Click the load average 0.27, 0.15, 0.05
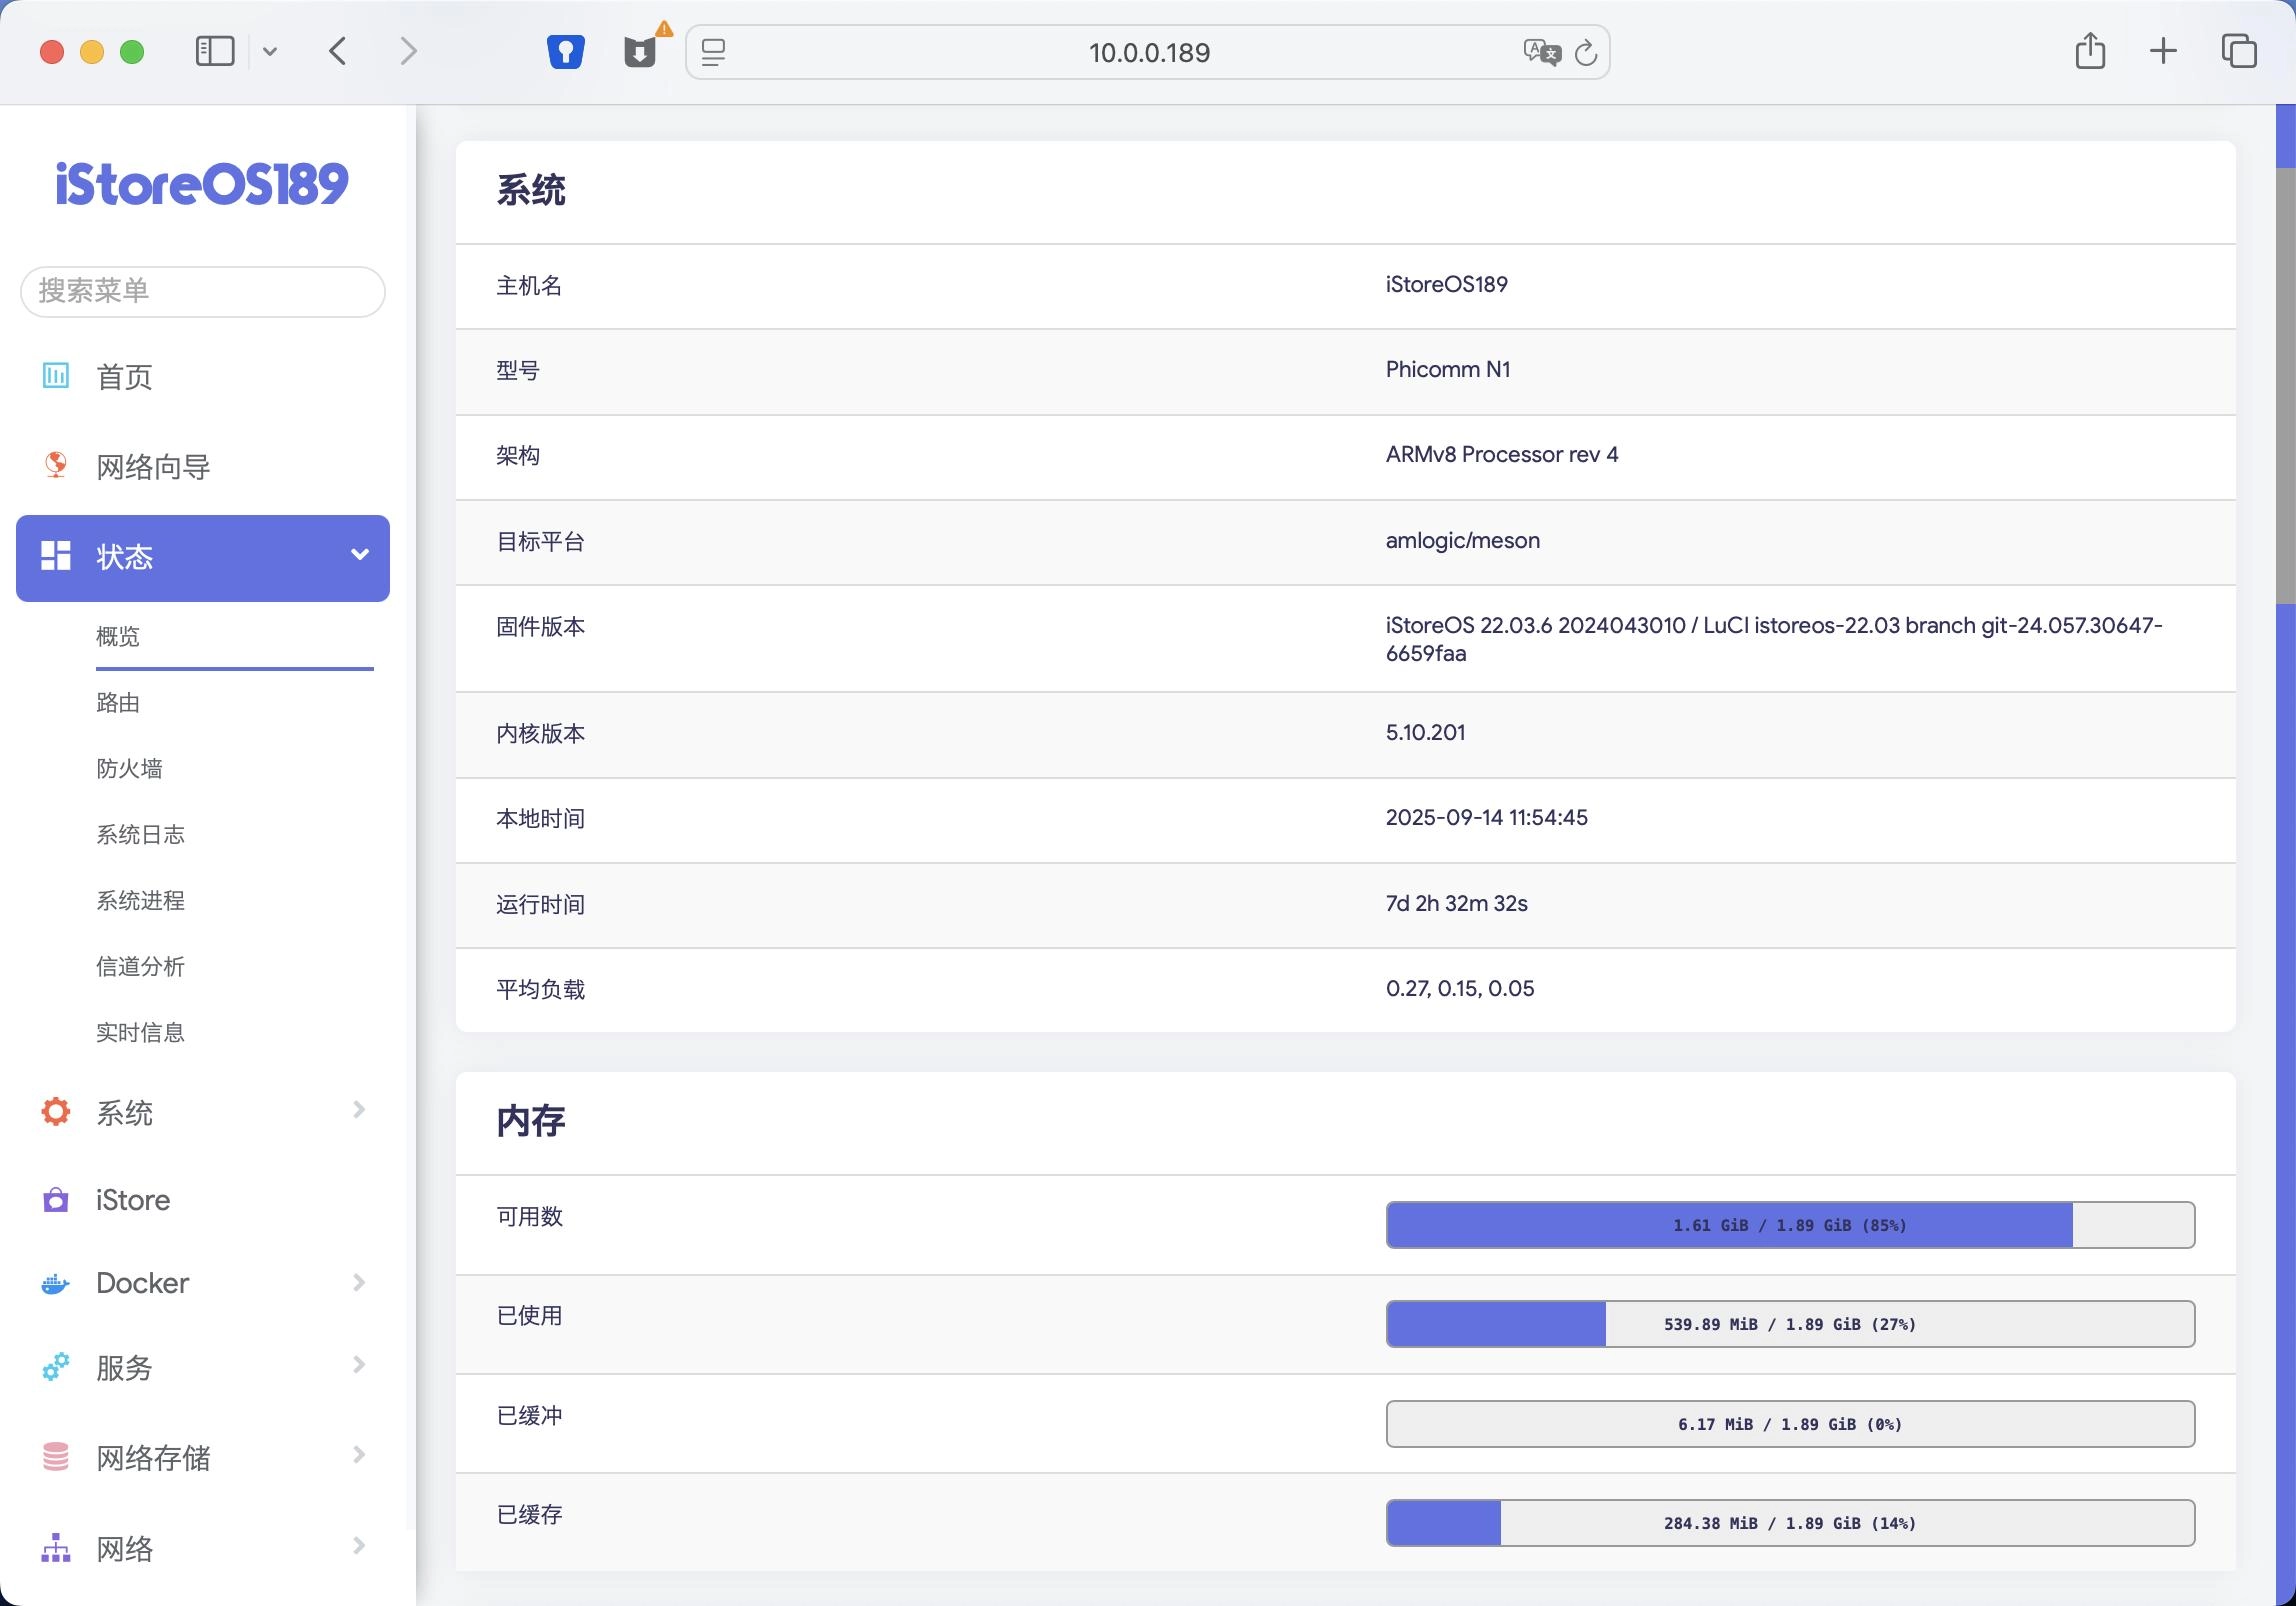 [x=1460, y=988]
